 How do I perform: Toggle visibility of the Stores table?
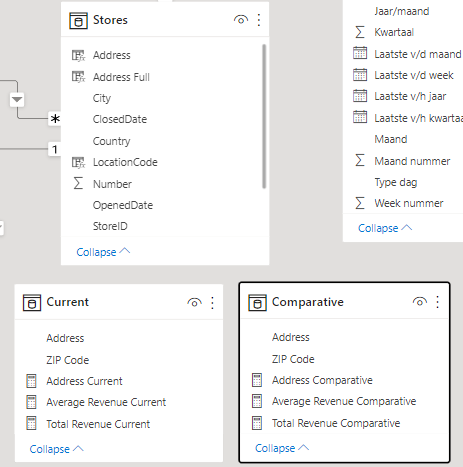[x=241, y=20]
